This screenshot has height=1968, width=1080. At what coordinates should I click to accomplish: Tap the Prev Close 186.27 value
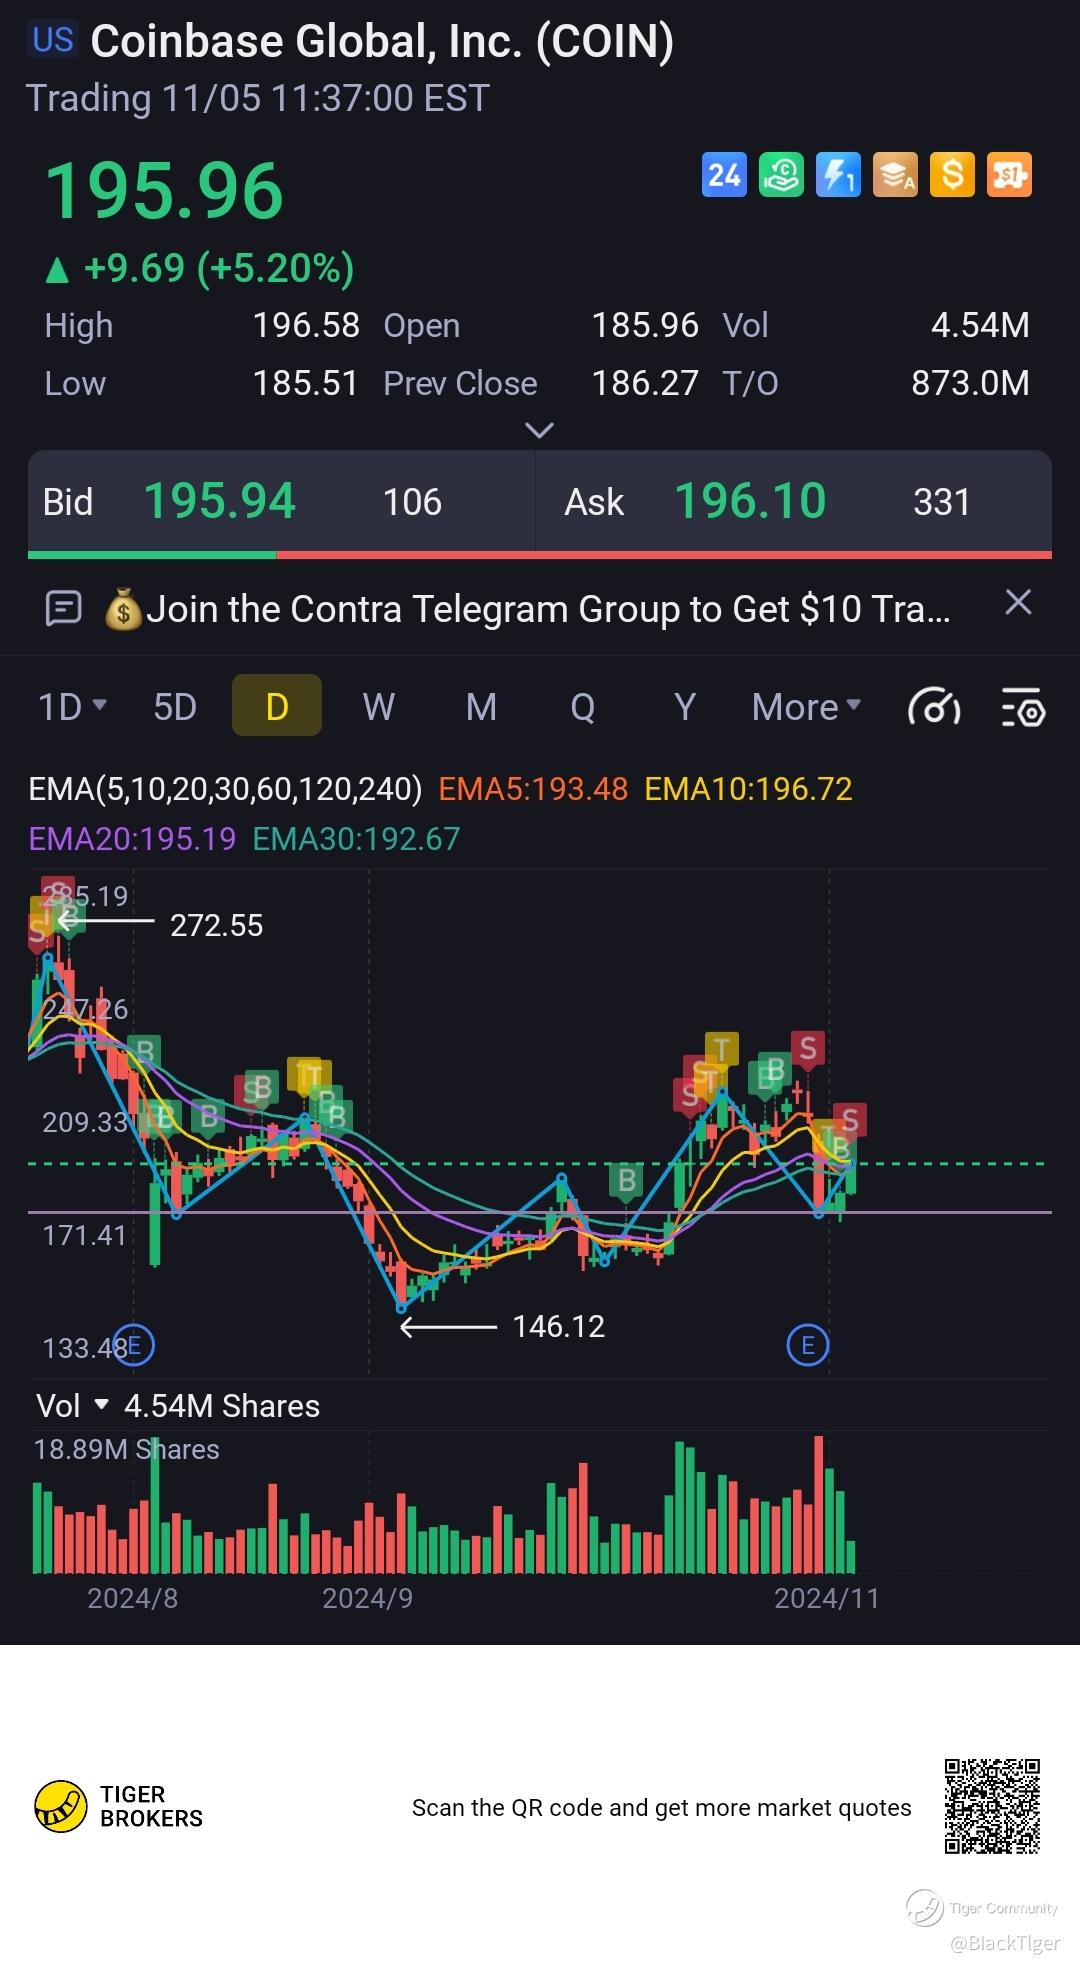[x=645, y=383]
